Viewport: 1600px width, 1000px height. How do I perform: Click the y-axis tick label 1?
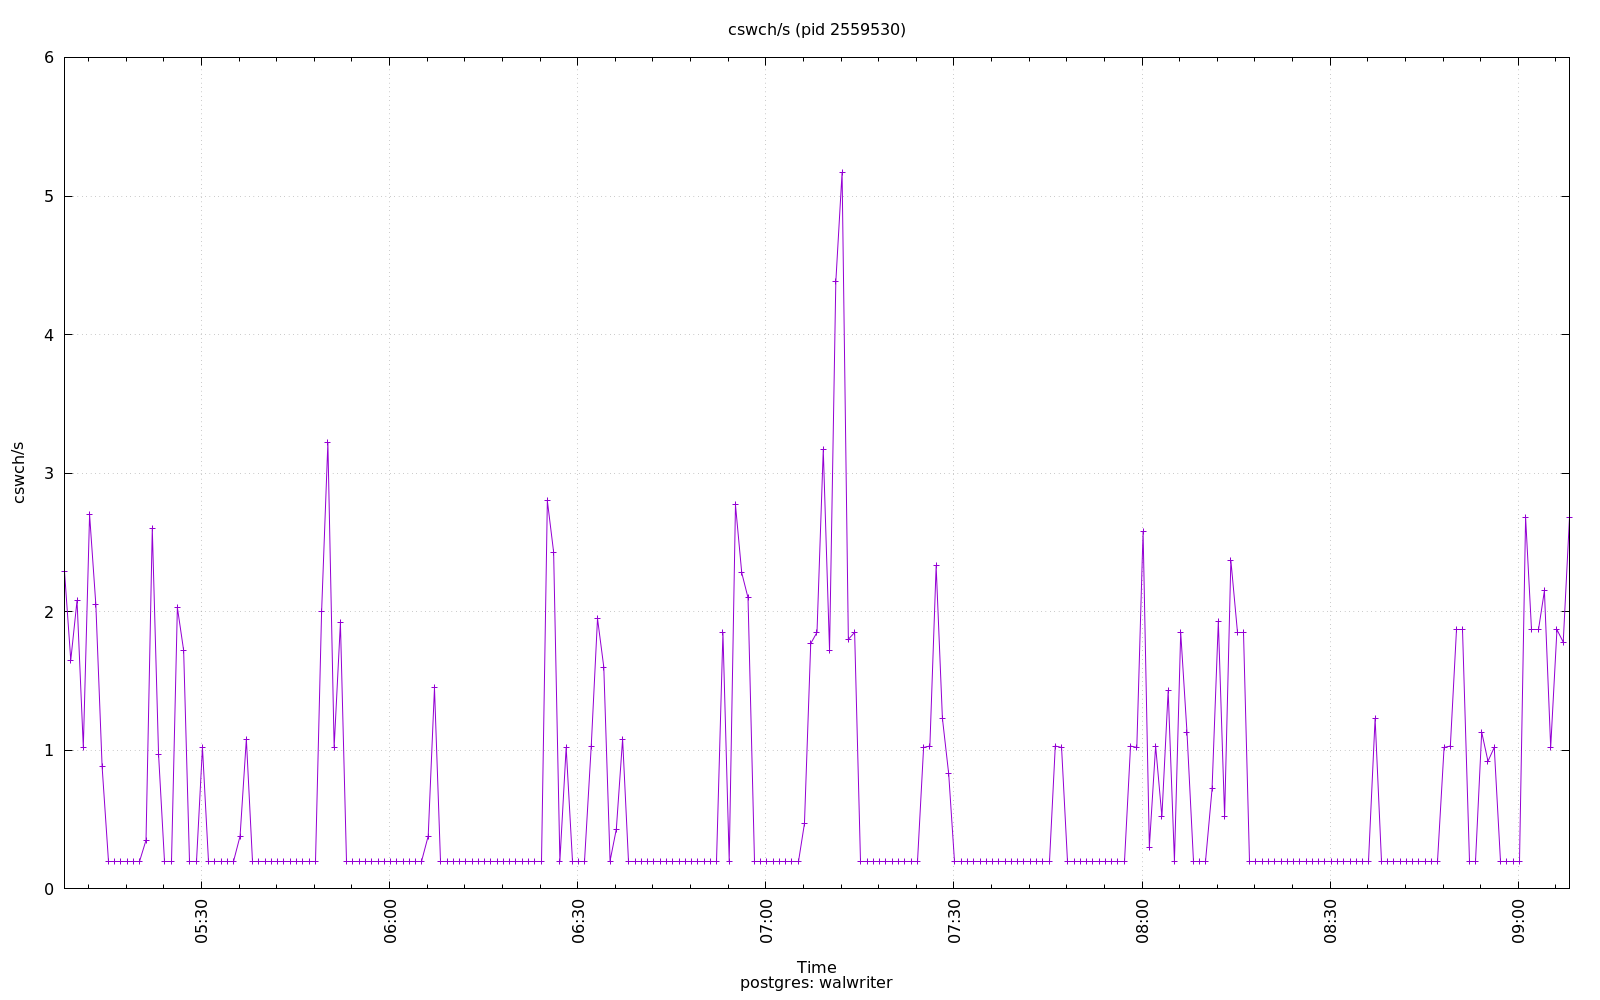pos(49,750)
